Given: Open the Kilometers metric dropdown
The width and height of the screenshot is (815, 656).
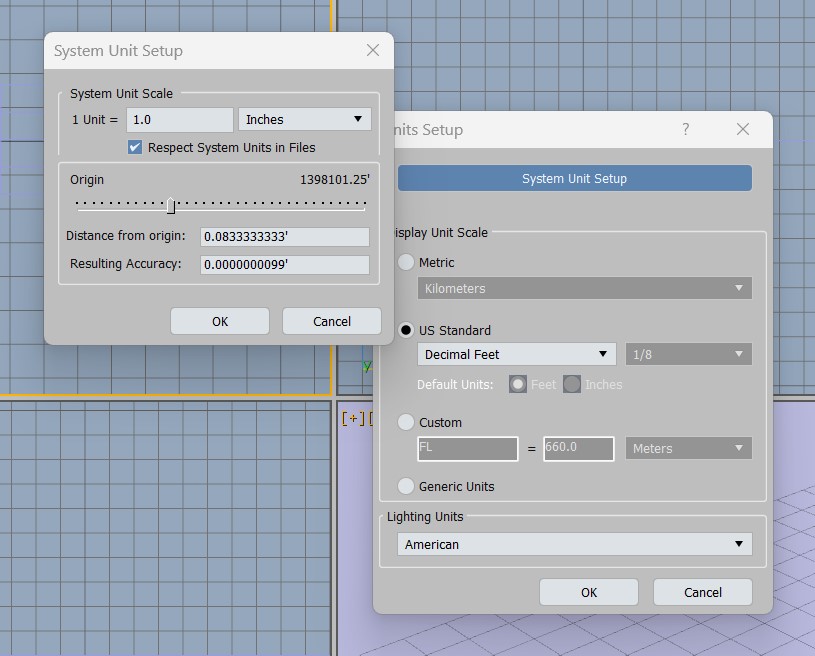Looking at the screenshot, I should [x=585, y=288].
